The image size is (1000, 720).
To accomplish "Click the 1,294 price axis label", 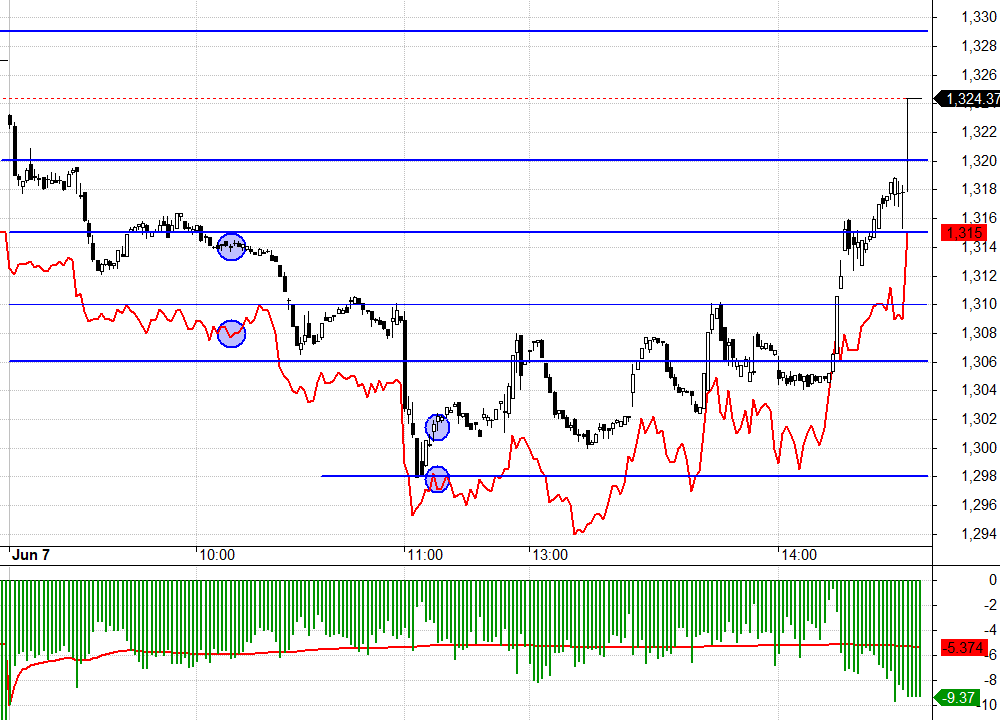I will tap(977, 533).
